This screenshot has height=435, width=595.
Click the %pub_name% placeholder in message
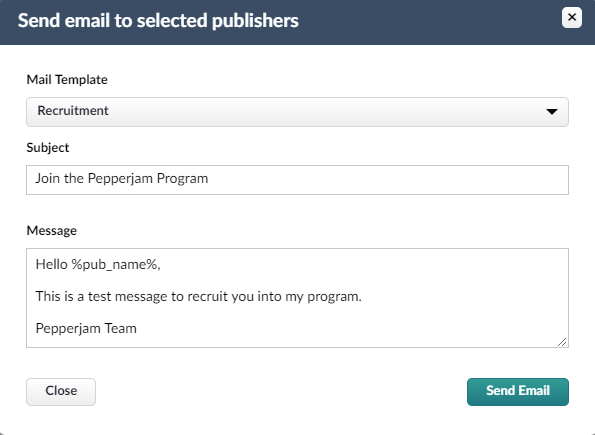pos(114,265)
